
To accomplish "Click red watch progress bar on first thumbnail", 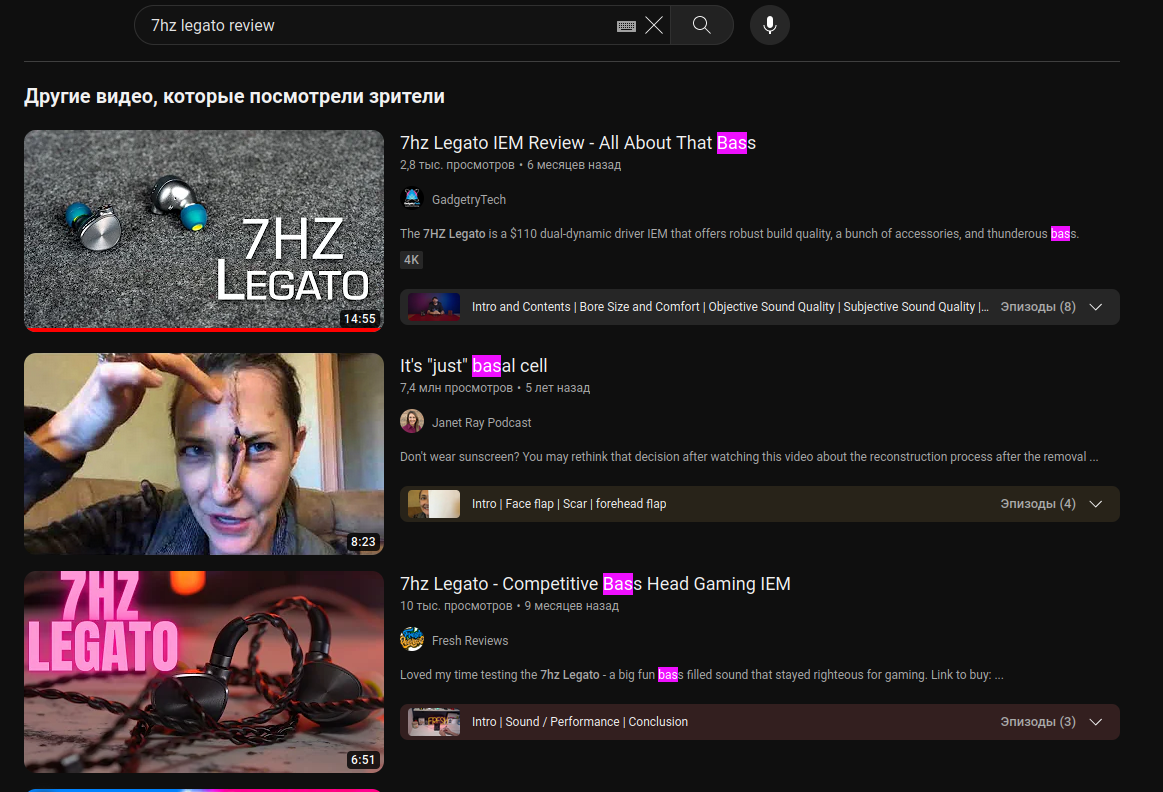I will tap(204, 329).
